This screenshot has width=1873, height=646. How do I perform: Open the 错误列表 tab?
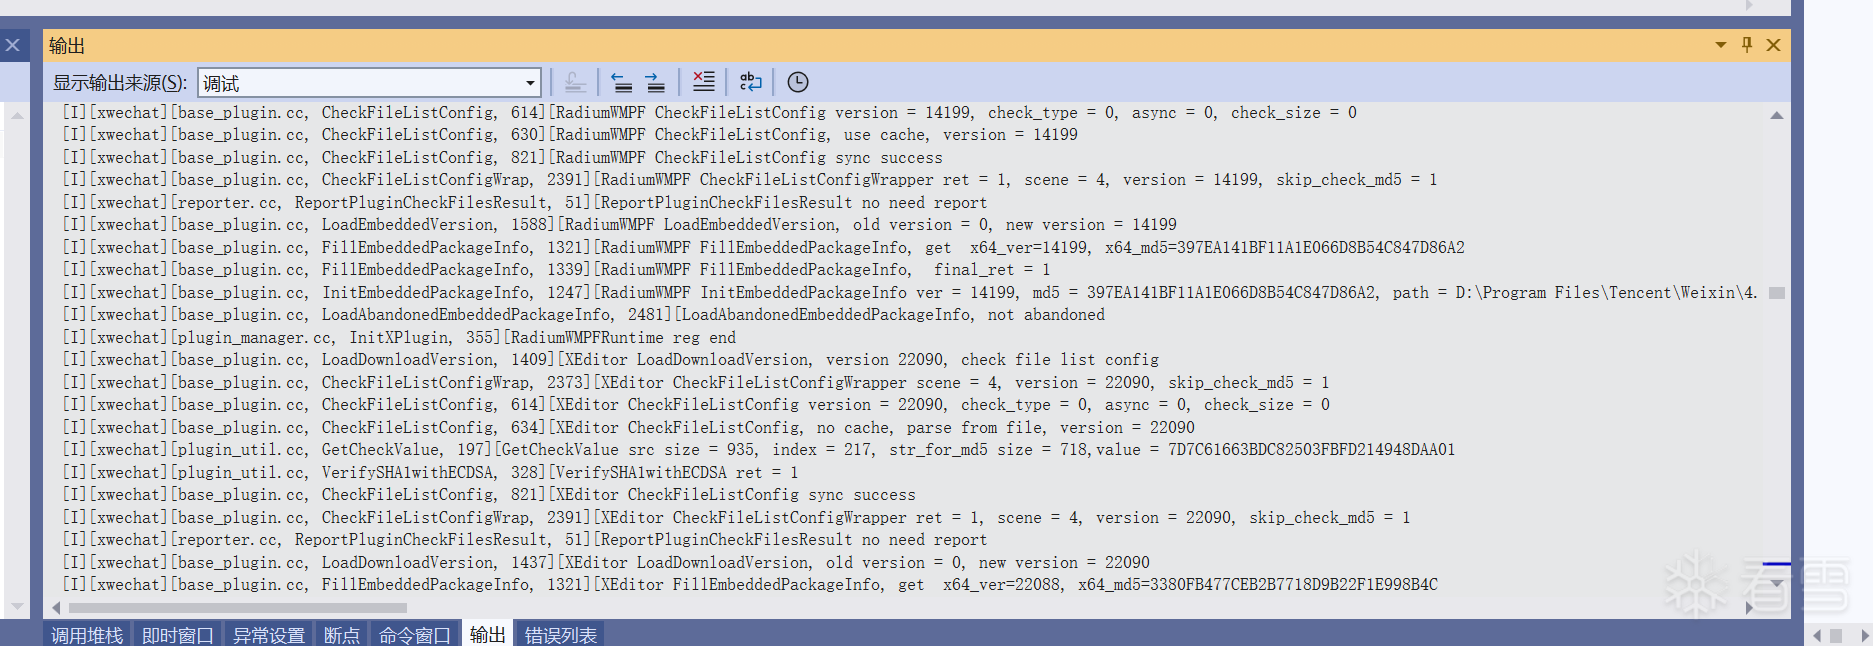coord(561,634)
